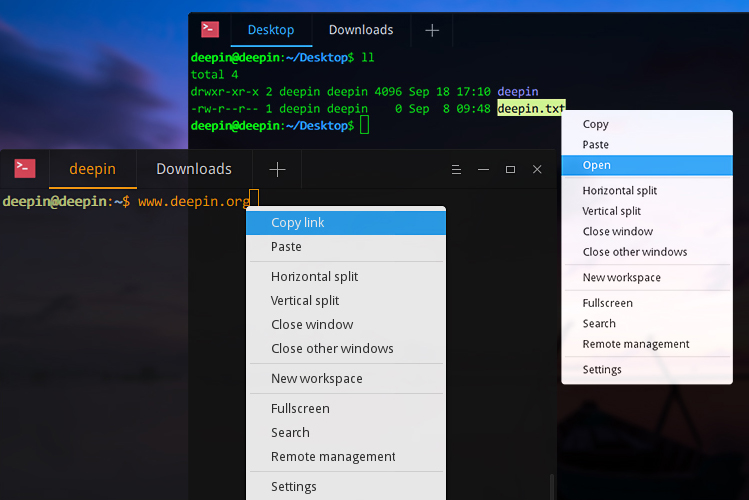Select Search in left context menu
The image size is (749, 500).
[x=346, y=433]
